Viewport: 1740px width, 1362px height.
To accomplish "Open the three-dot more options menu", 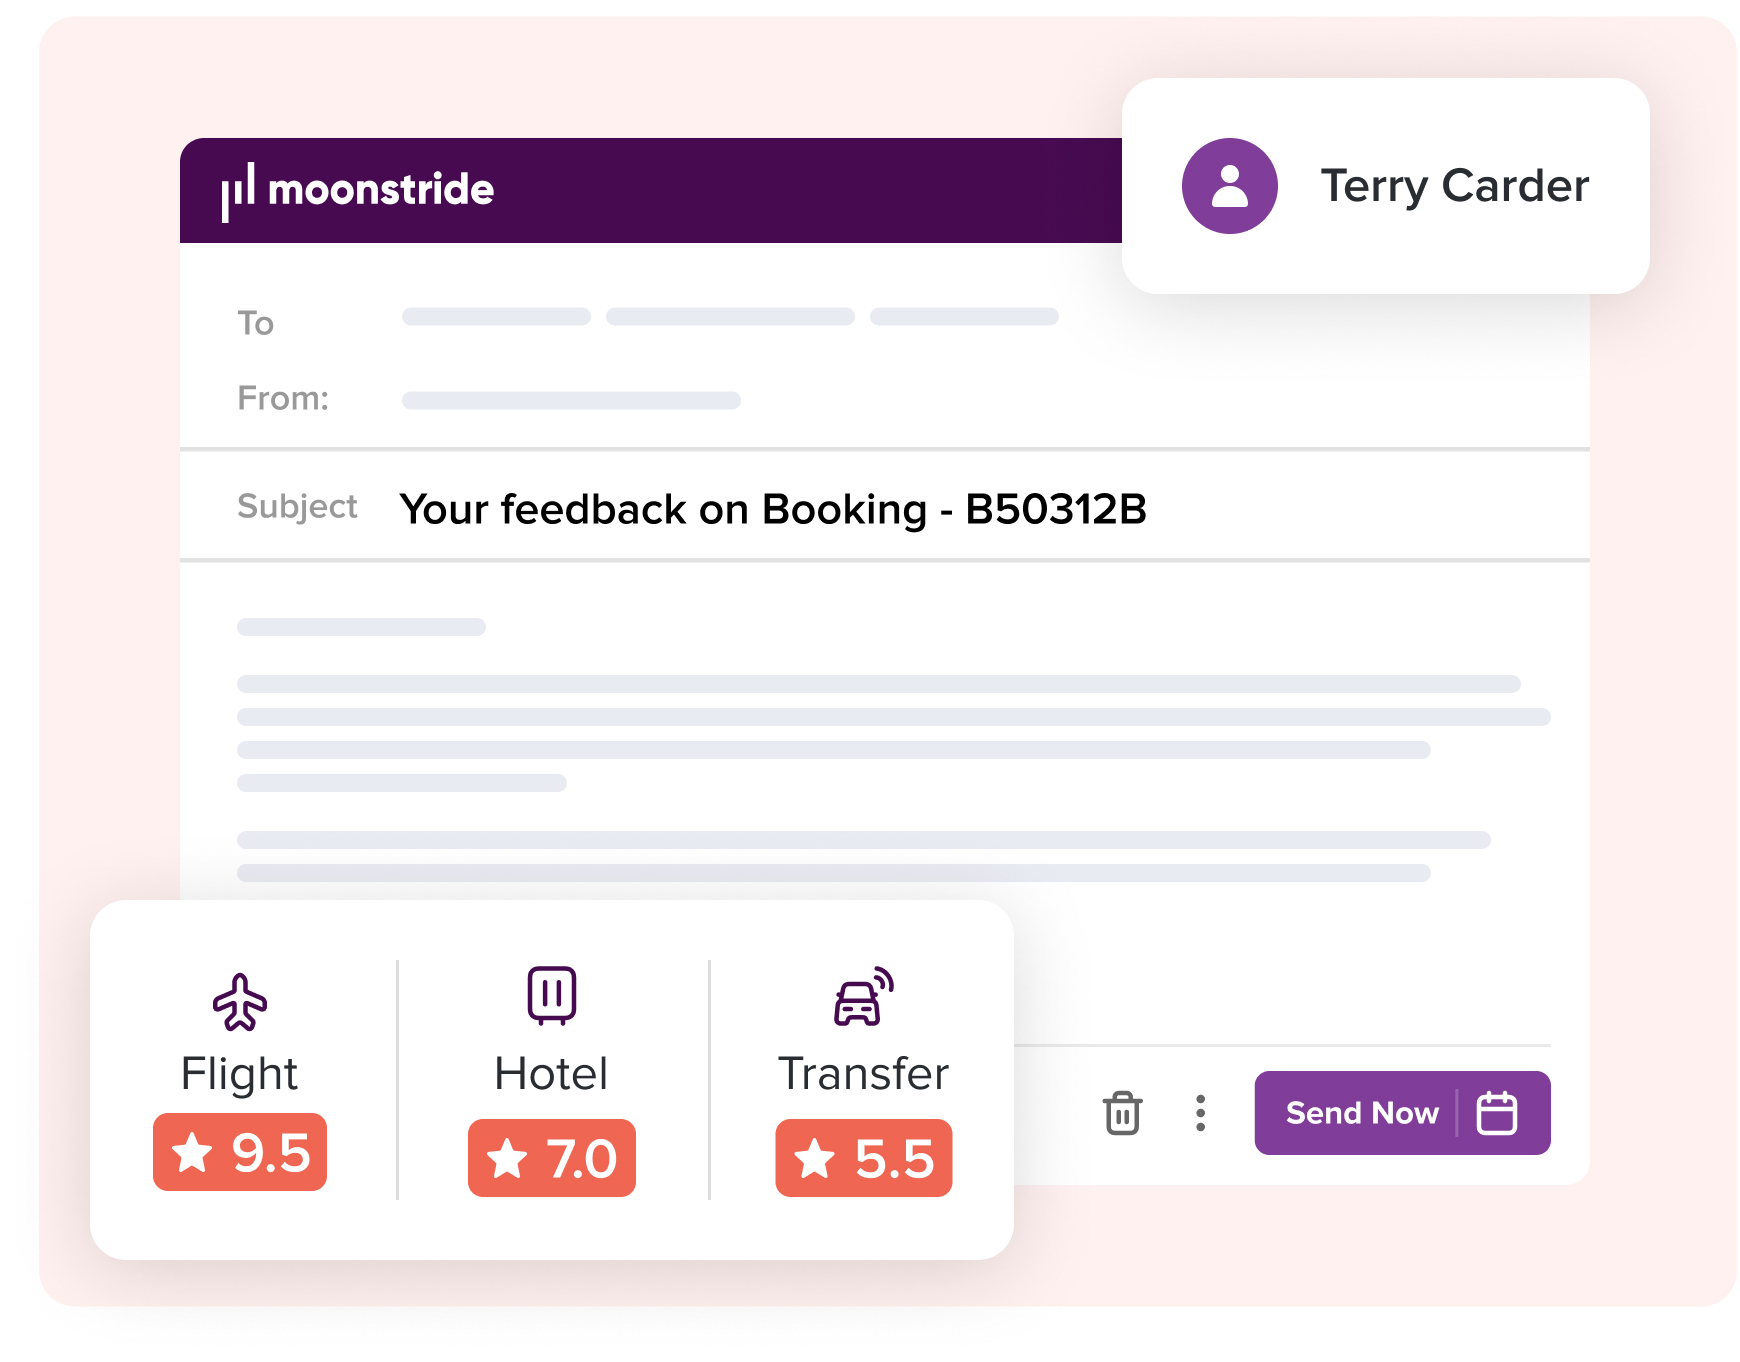I will tap(1200, 1113).
